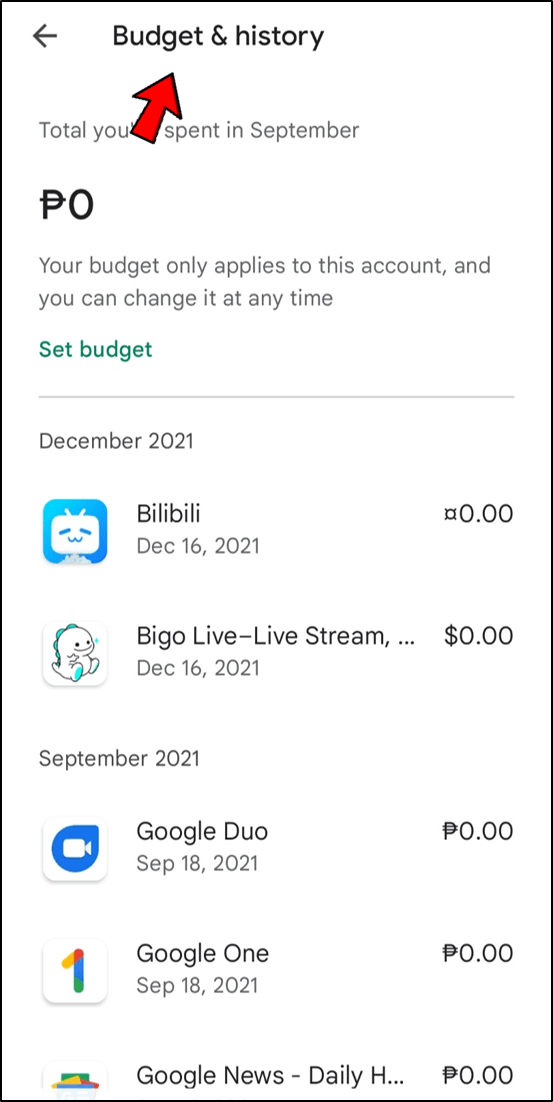Tap the back arrow icon

45,37
